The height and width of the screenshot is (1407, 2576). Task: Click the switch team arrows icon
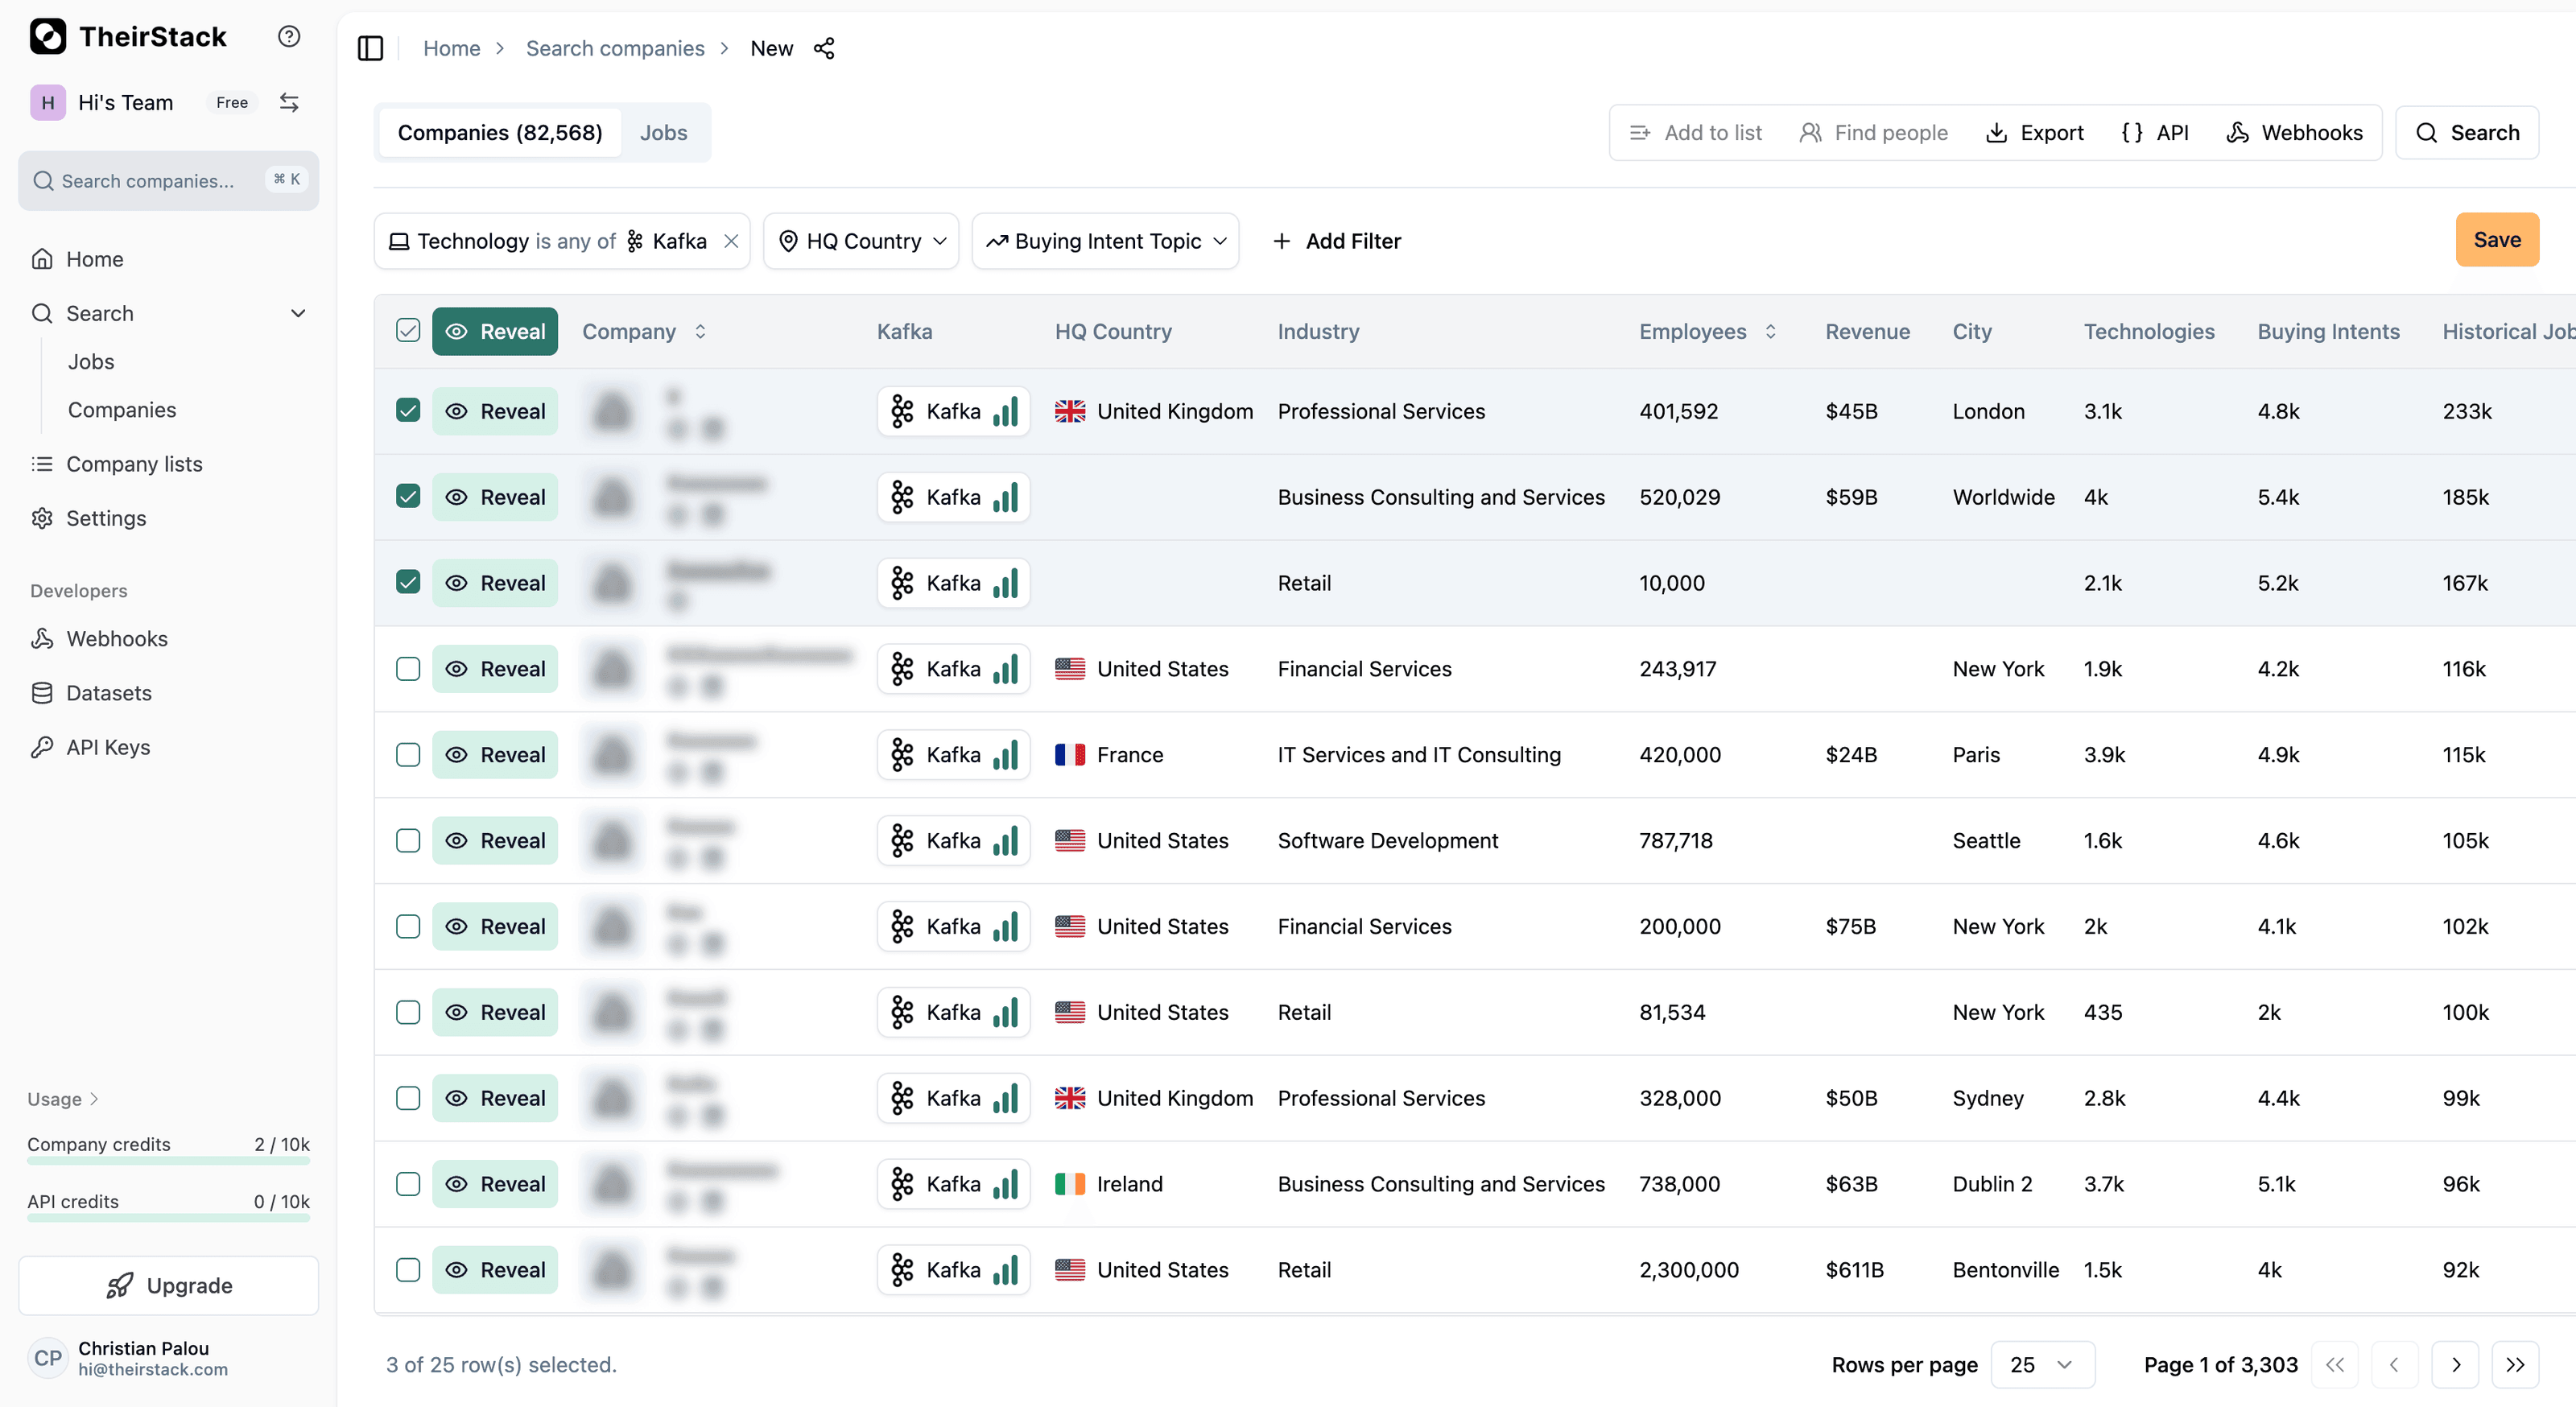pyautogui.click(x=289, y=102)
